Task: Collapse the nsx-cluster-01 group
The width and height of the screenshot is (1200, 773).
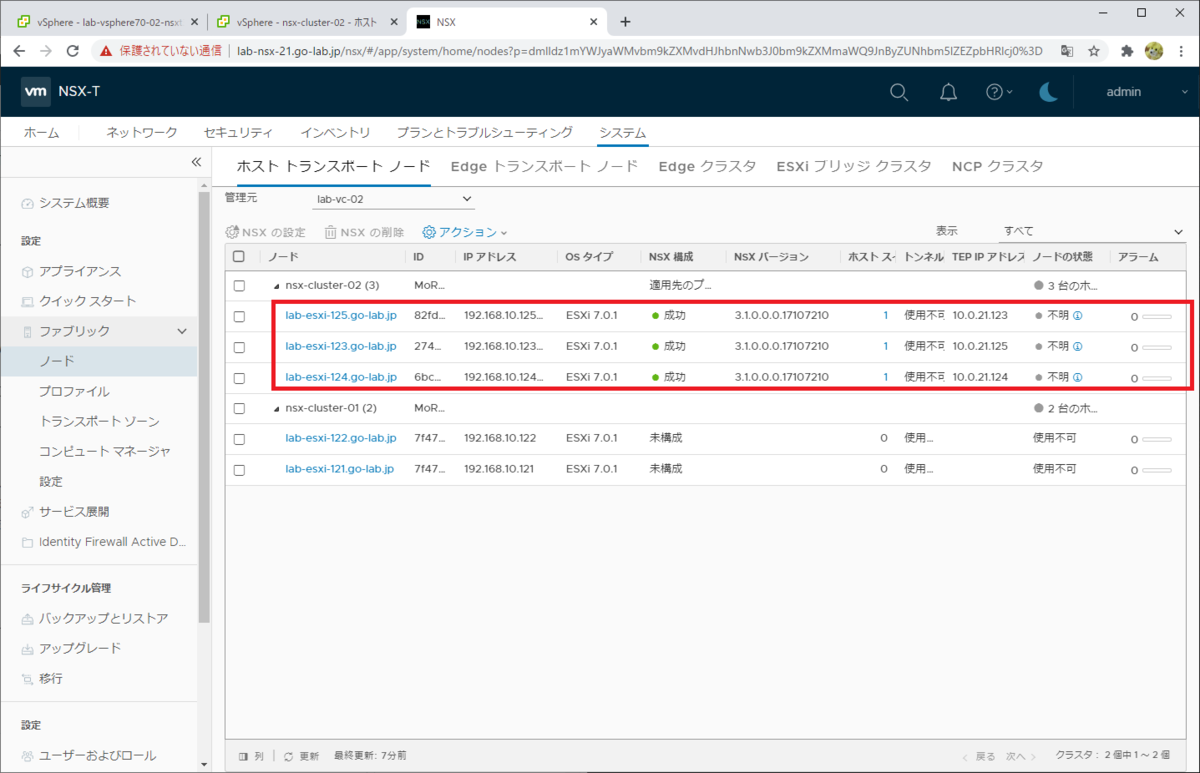Action: point(277,408)
